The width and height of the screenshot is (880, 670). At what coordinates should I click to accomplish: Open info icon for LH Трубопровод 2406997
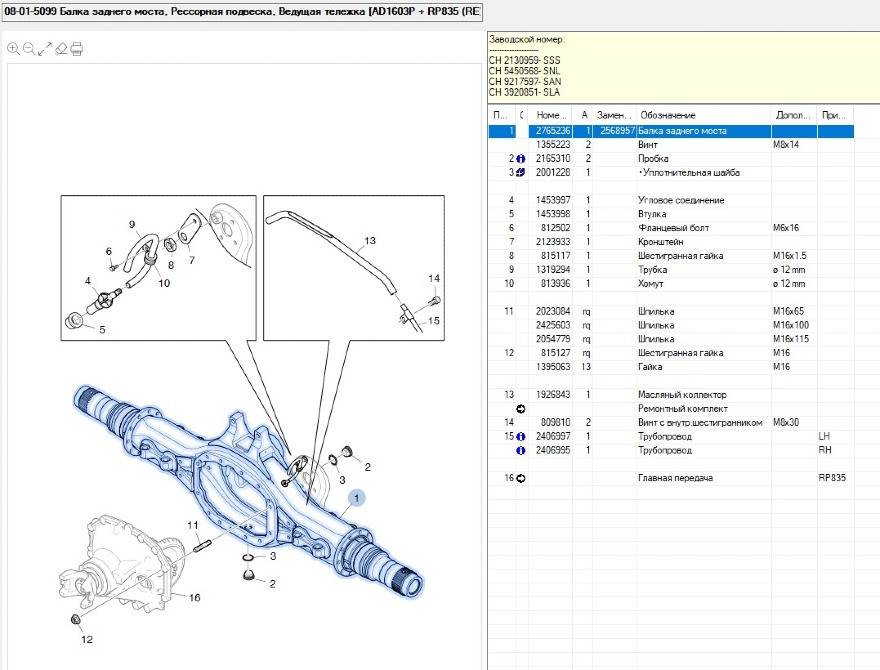point(521,437)
